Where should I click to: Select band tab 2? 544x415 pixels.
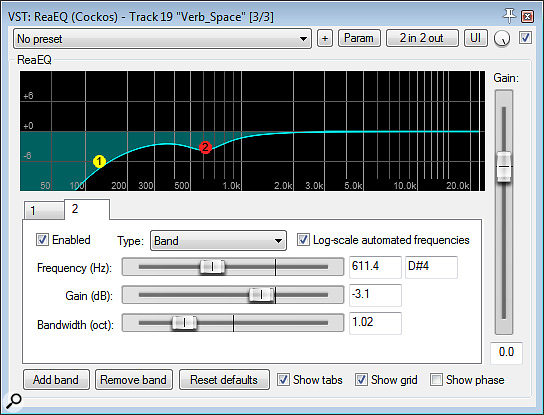tap(87, 209)
